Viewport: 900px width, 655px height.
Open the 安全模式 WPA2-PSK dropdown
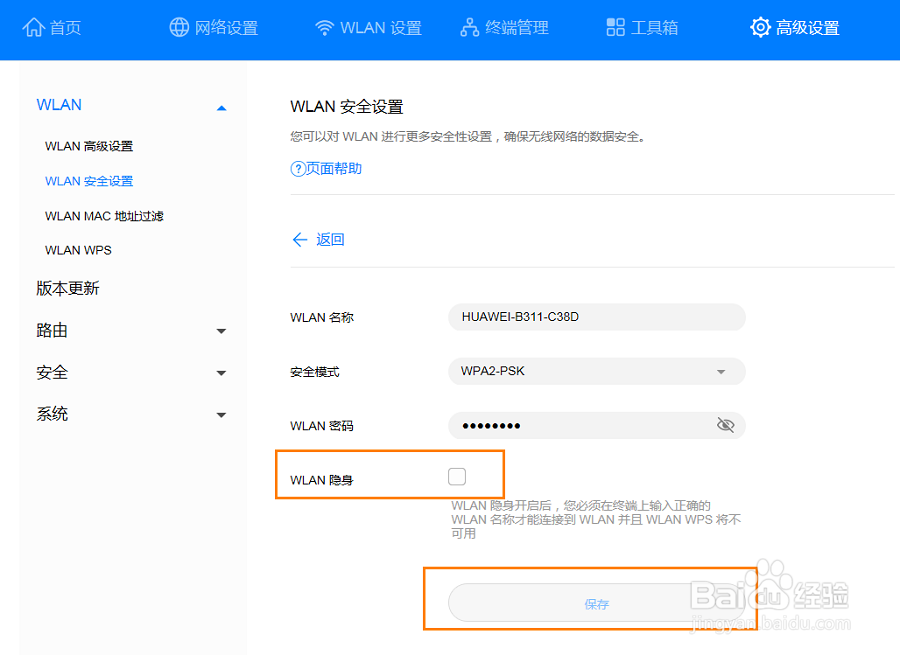click(x=720, y=371)
